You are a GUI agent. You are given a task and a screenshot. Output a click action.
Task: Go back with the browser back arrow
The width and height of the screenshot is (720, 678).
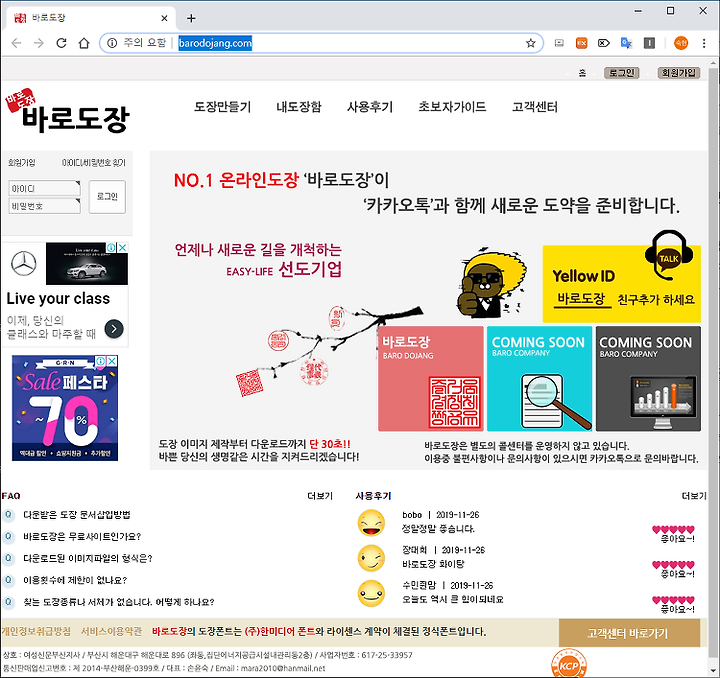click(x=17, y=43)
